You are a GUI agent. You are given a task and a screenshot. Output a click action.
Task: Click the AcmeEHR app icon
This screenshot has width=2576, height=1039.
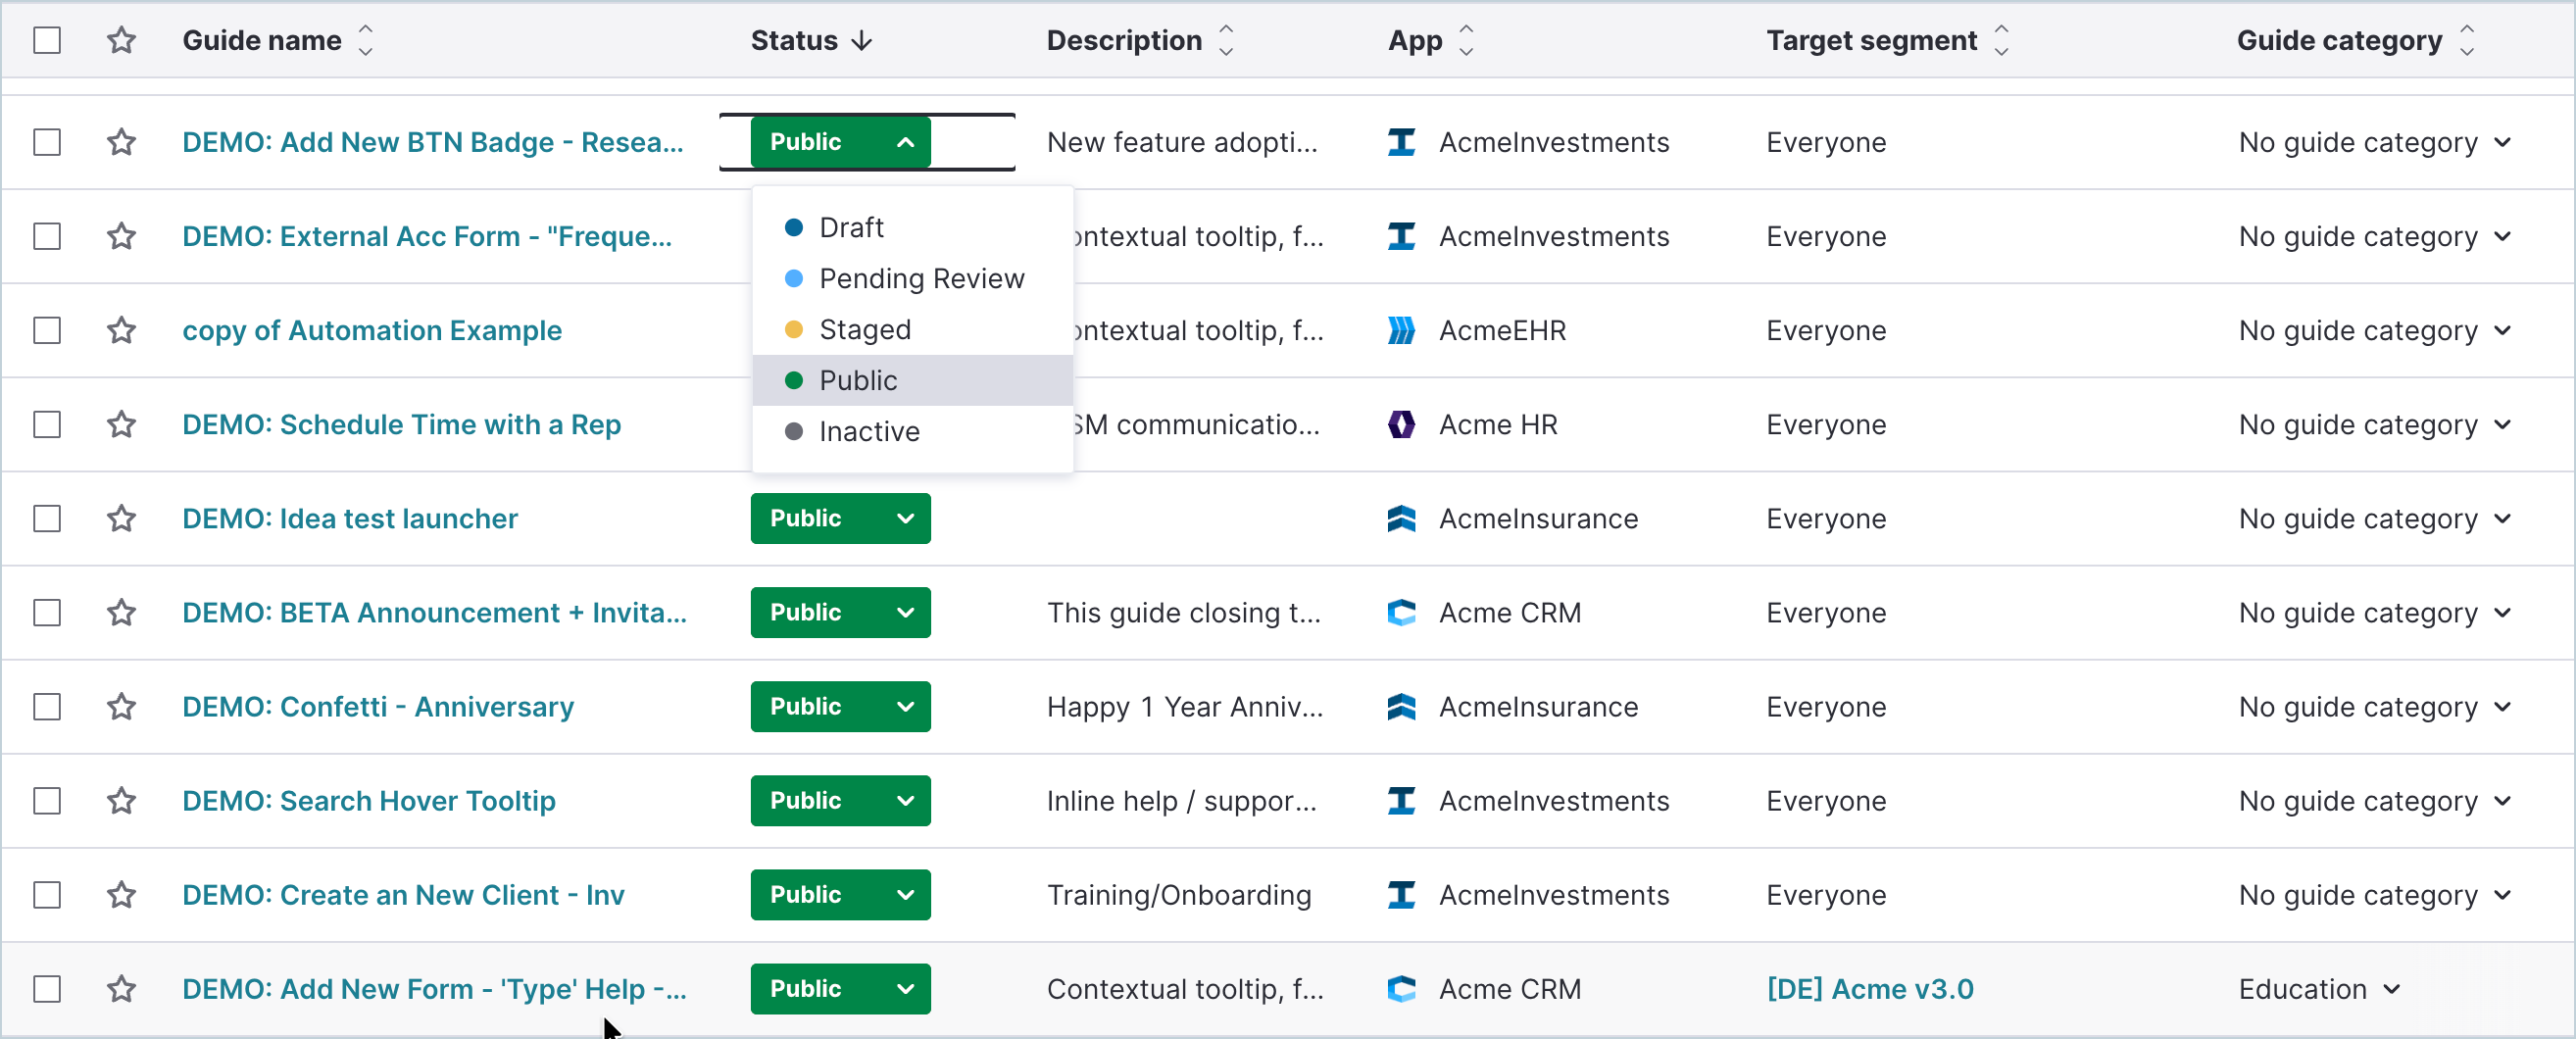click(x=1401, y=330)
